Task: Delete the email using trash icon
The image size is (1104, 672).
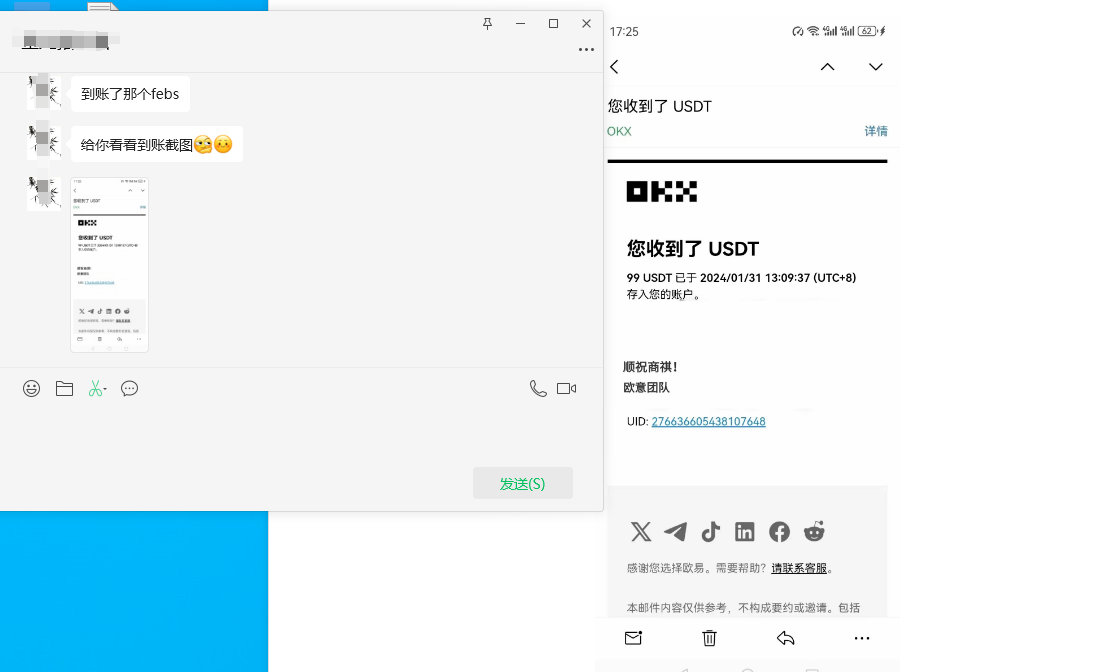Action: coord(709,638)
